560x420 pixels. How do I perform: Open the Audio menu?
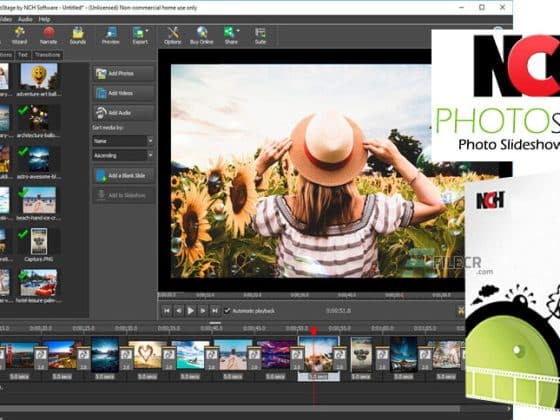click(25, 19)
